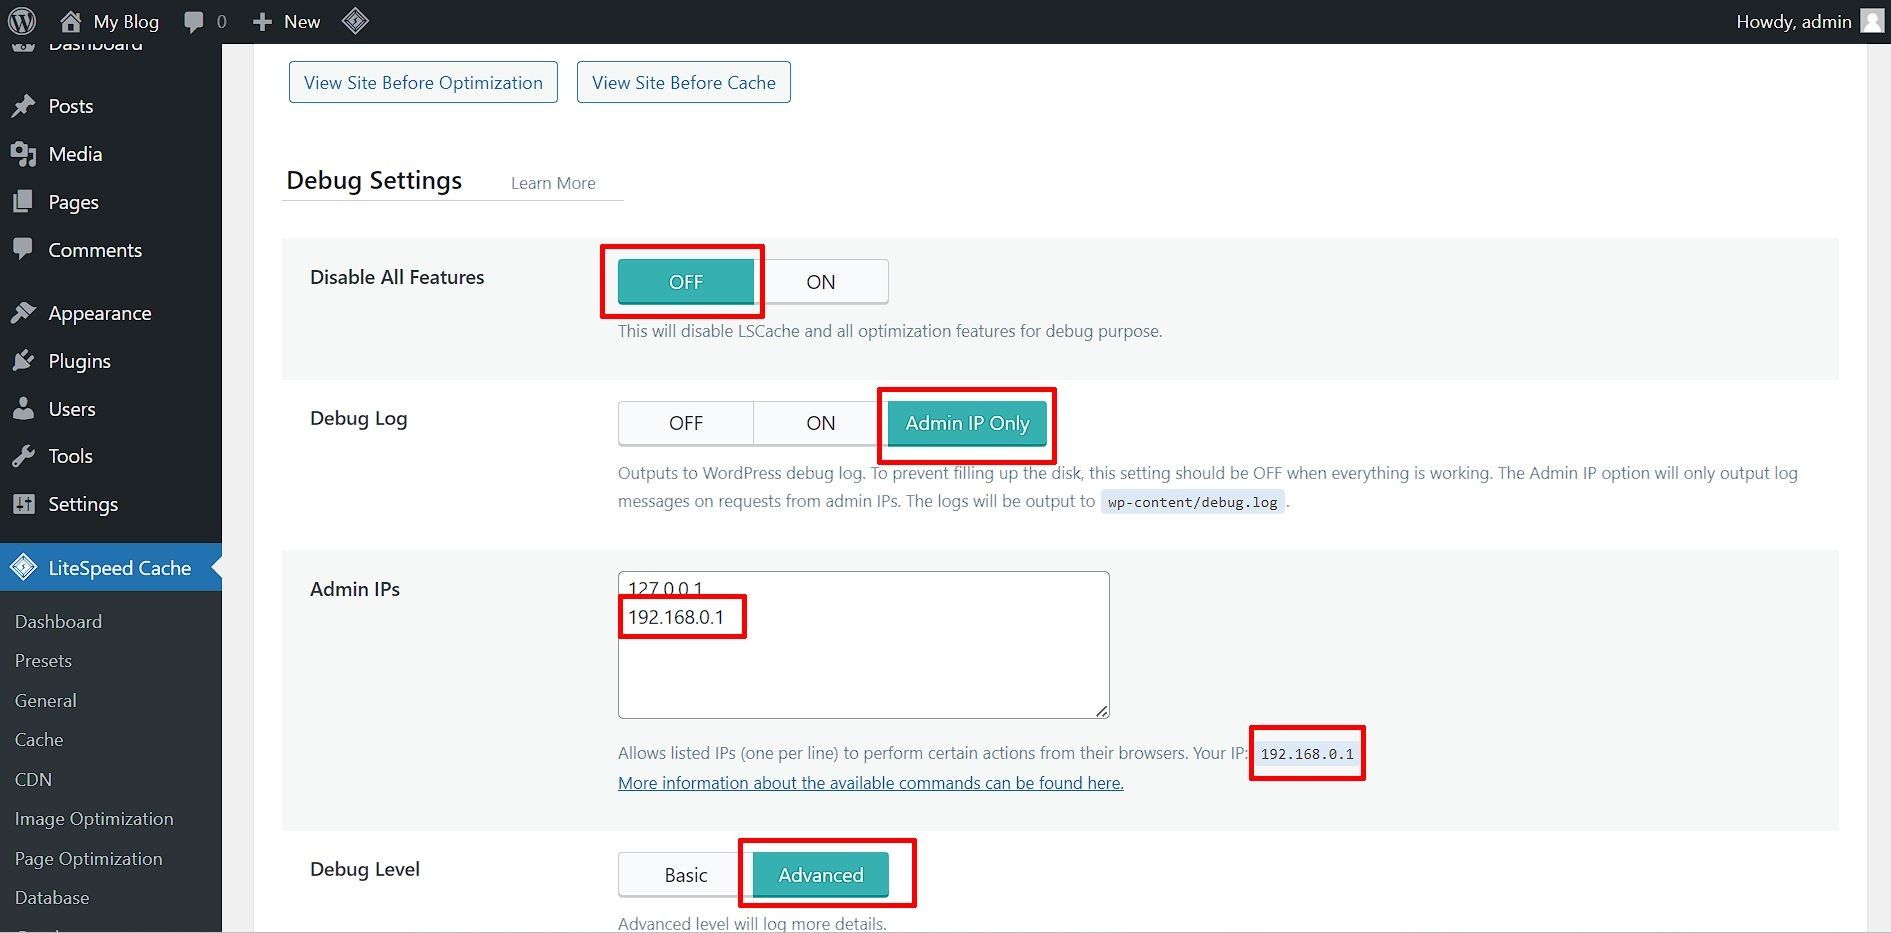
Task: Choose Advanced debug level
Action: (x=821, y=875)
